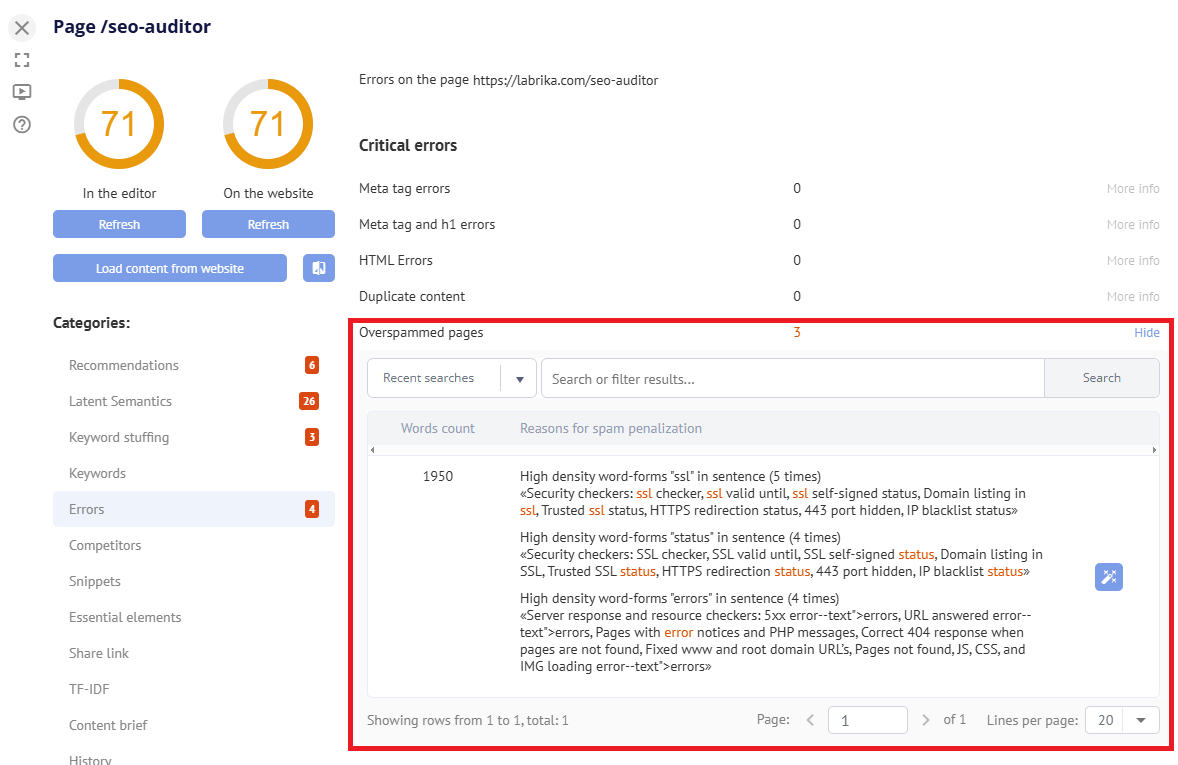Expand the Lines per page dropdown
The height and width of the screenshot is (765, 1178).
[x=1140, y=720]
